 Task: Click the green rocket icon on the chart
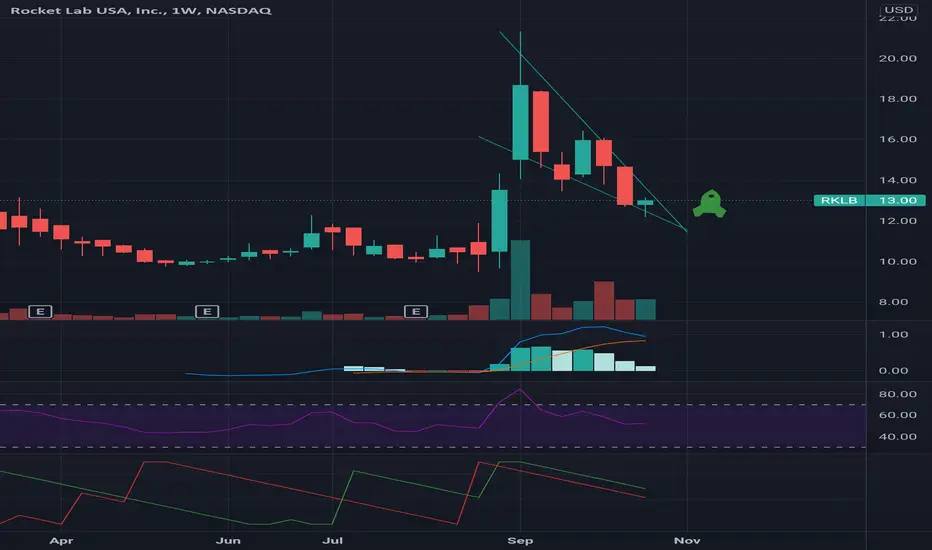(709, 203)
